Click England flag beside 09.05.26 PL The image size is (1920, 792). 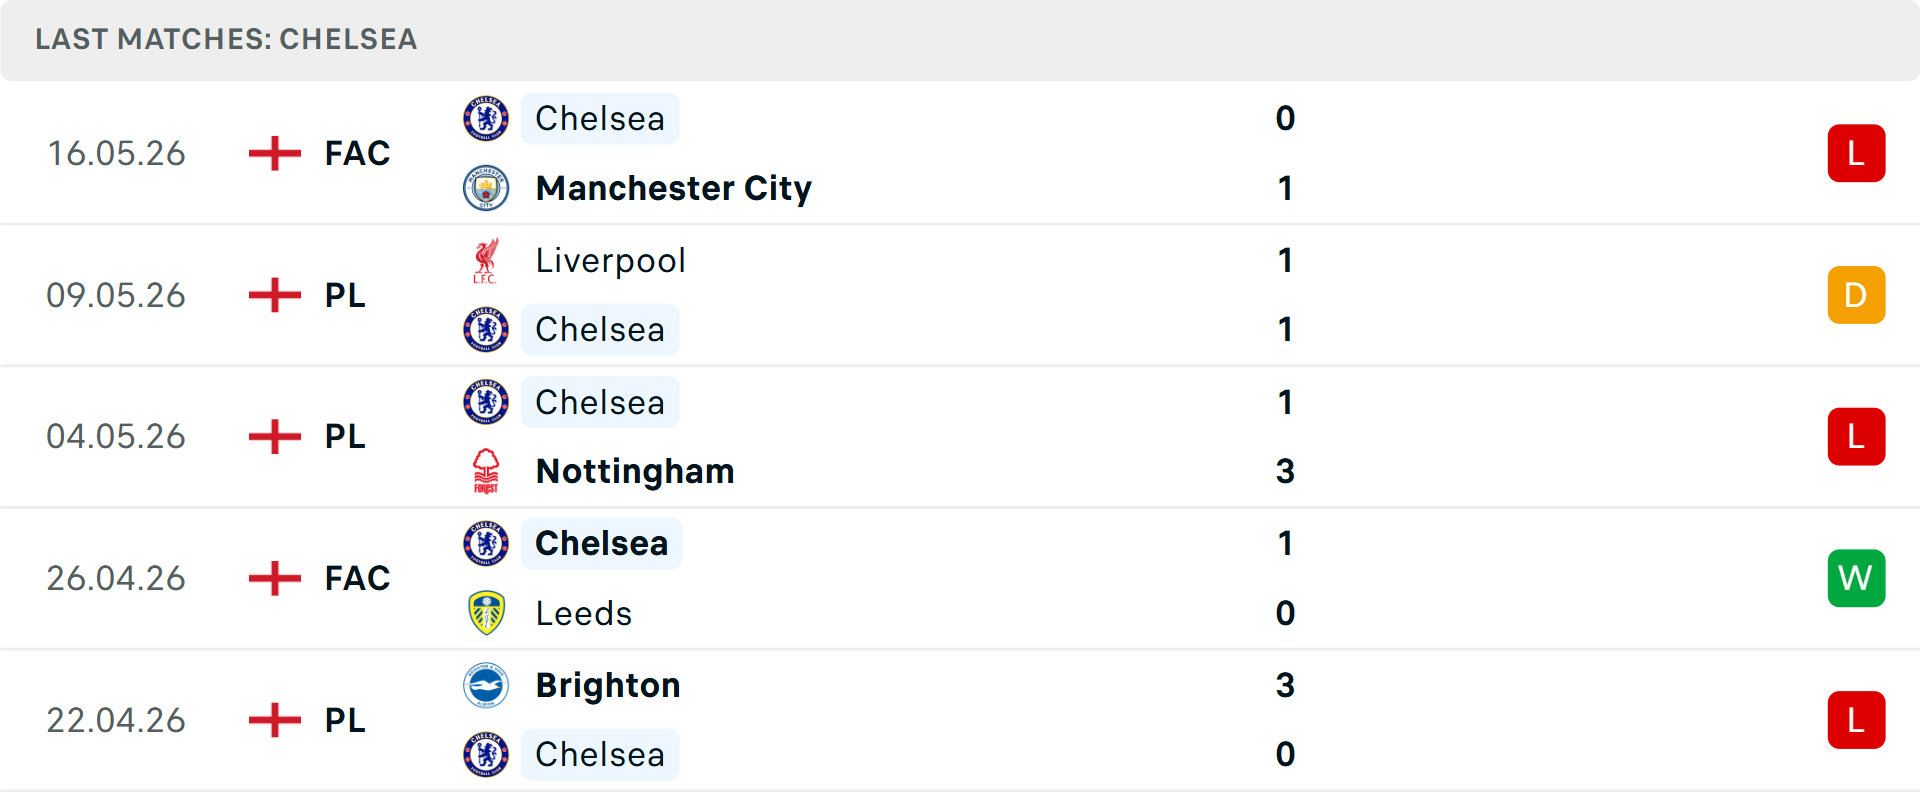275,295
